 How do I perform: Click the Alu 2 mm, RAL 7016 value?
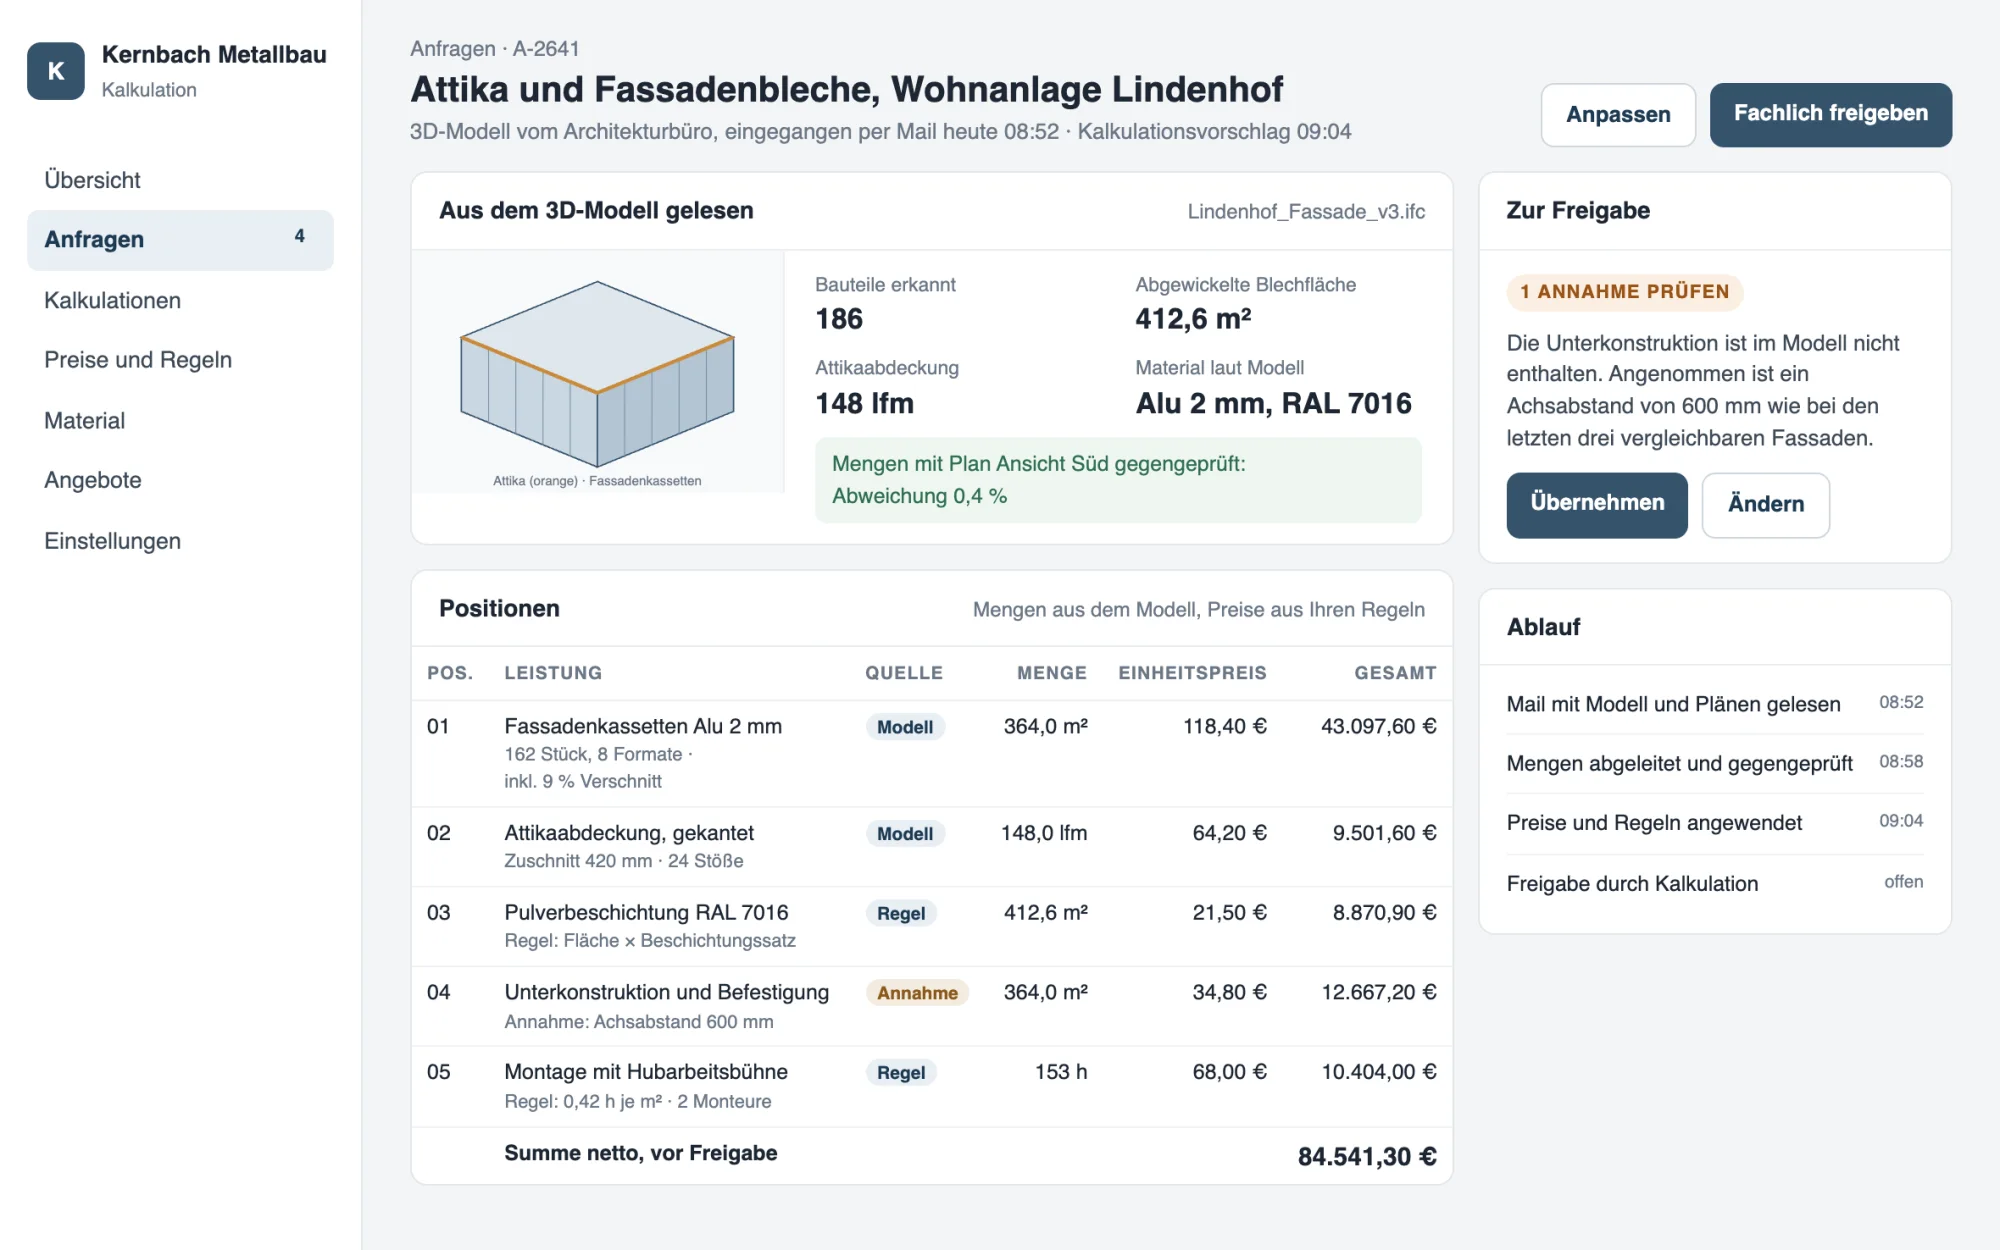tap(1273, 404)
